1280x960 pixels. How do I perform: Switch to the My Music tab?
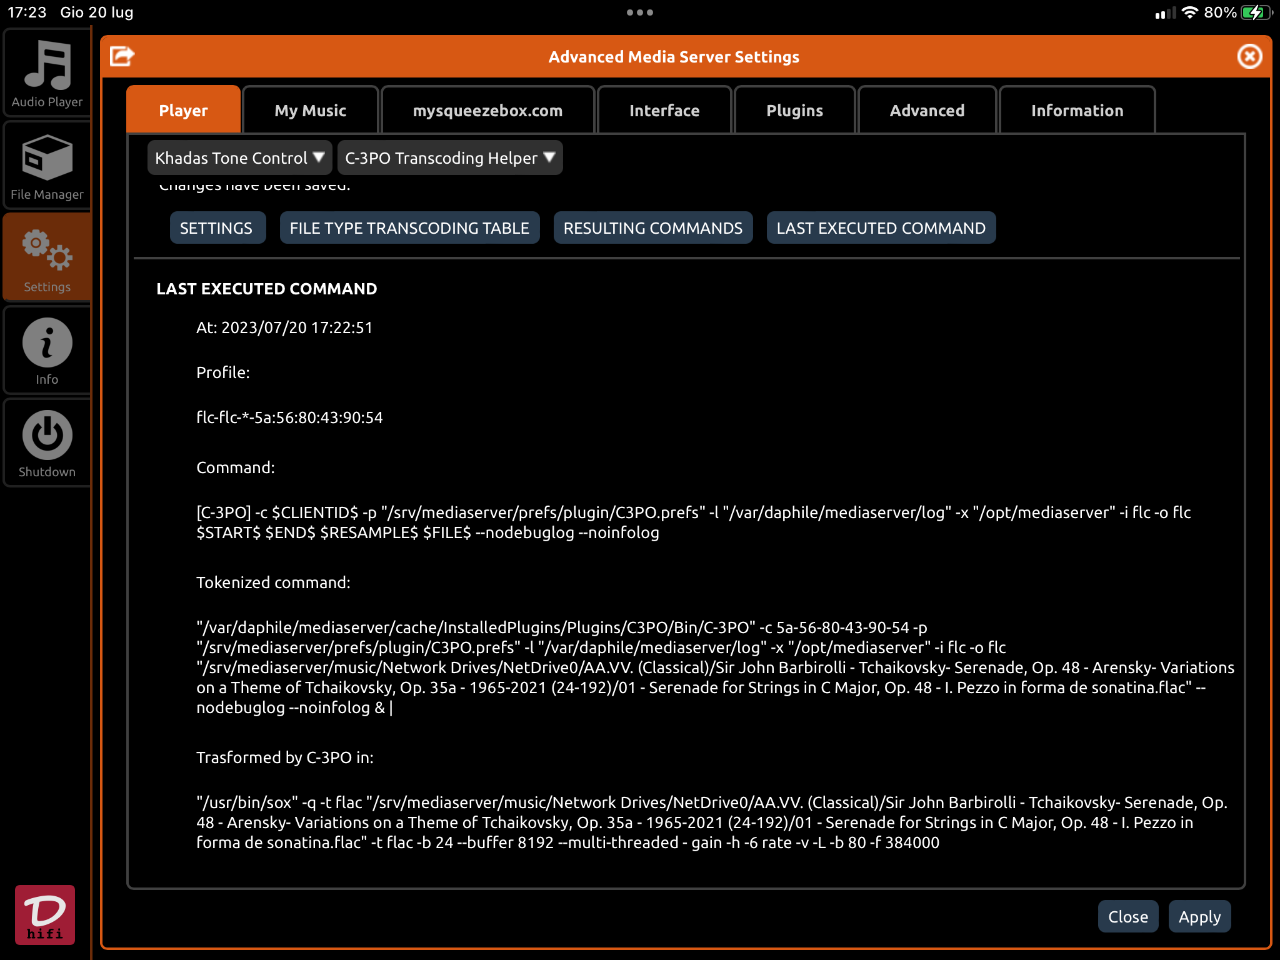click(310, 110)
